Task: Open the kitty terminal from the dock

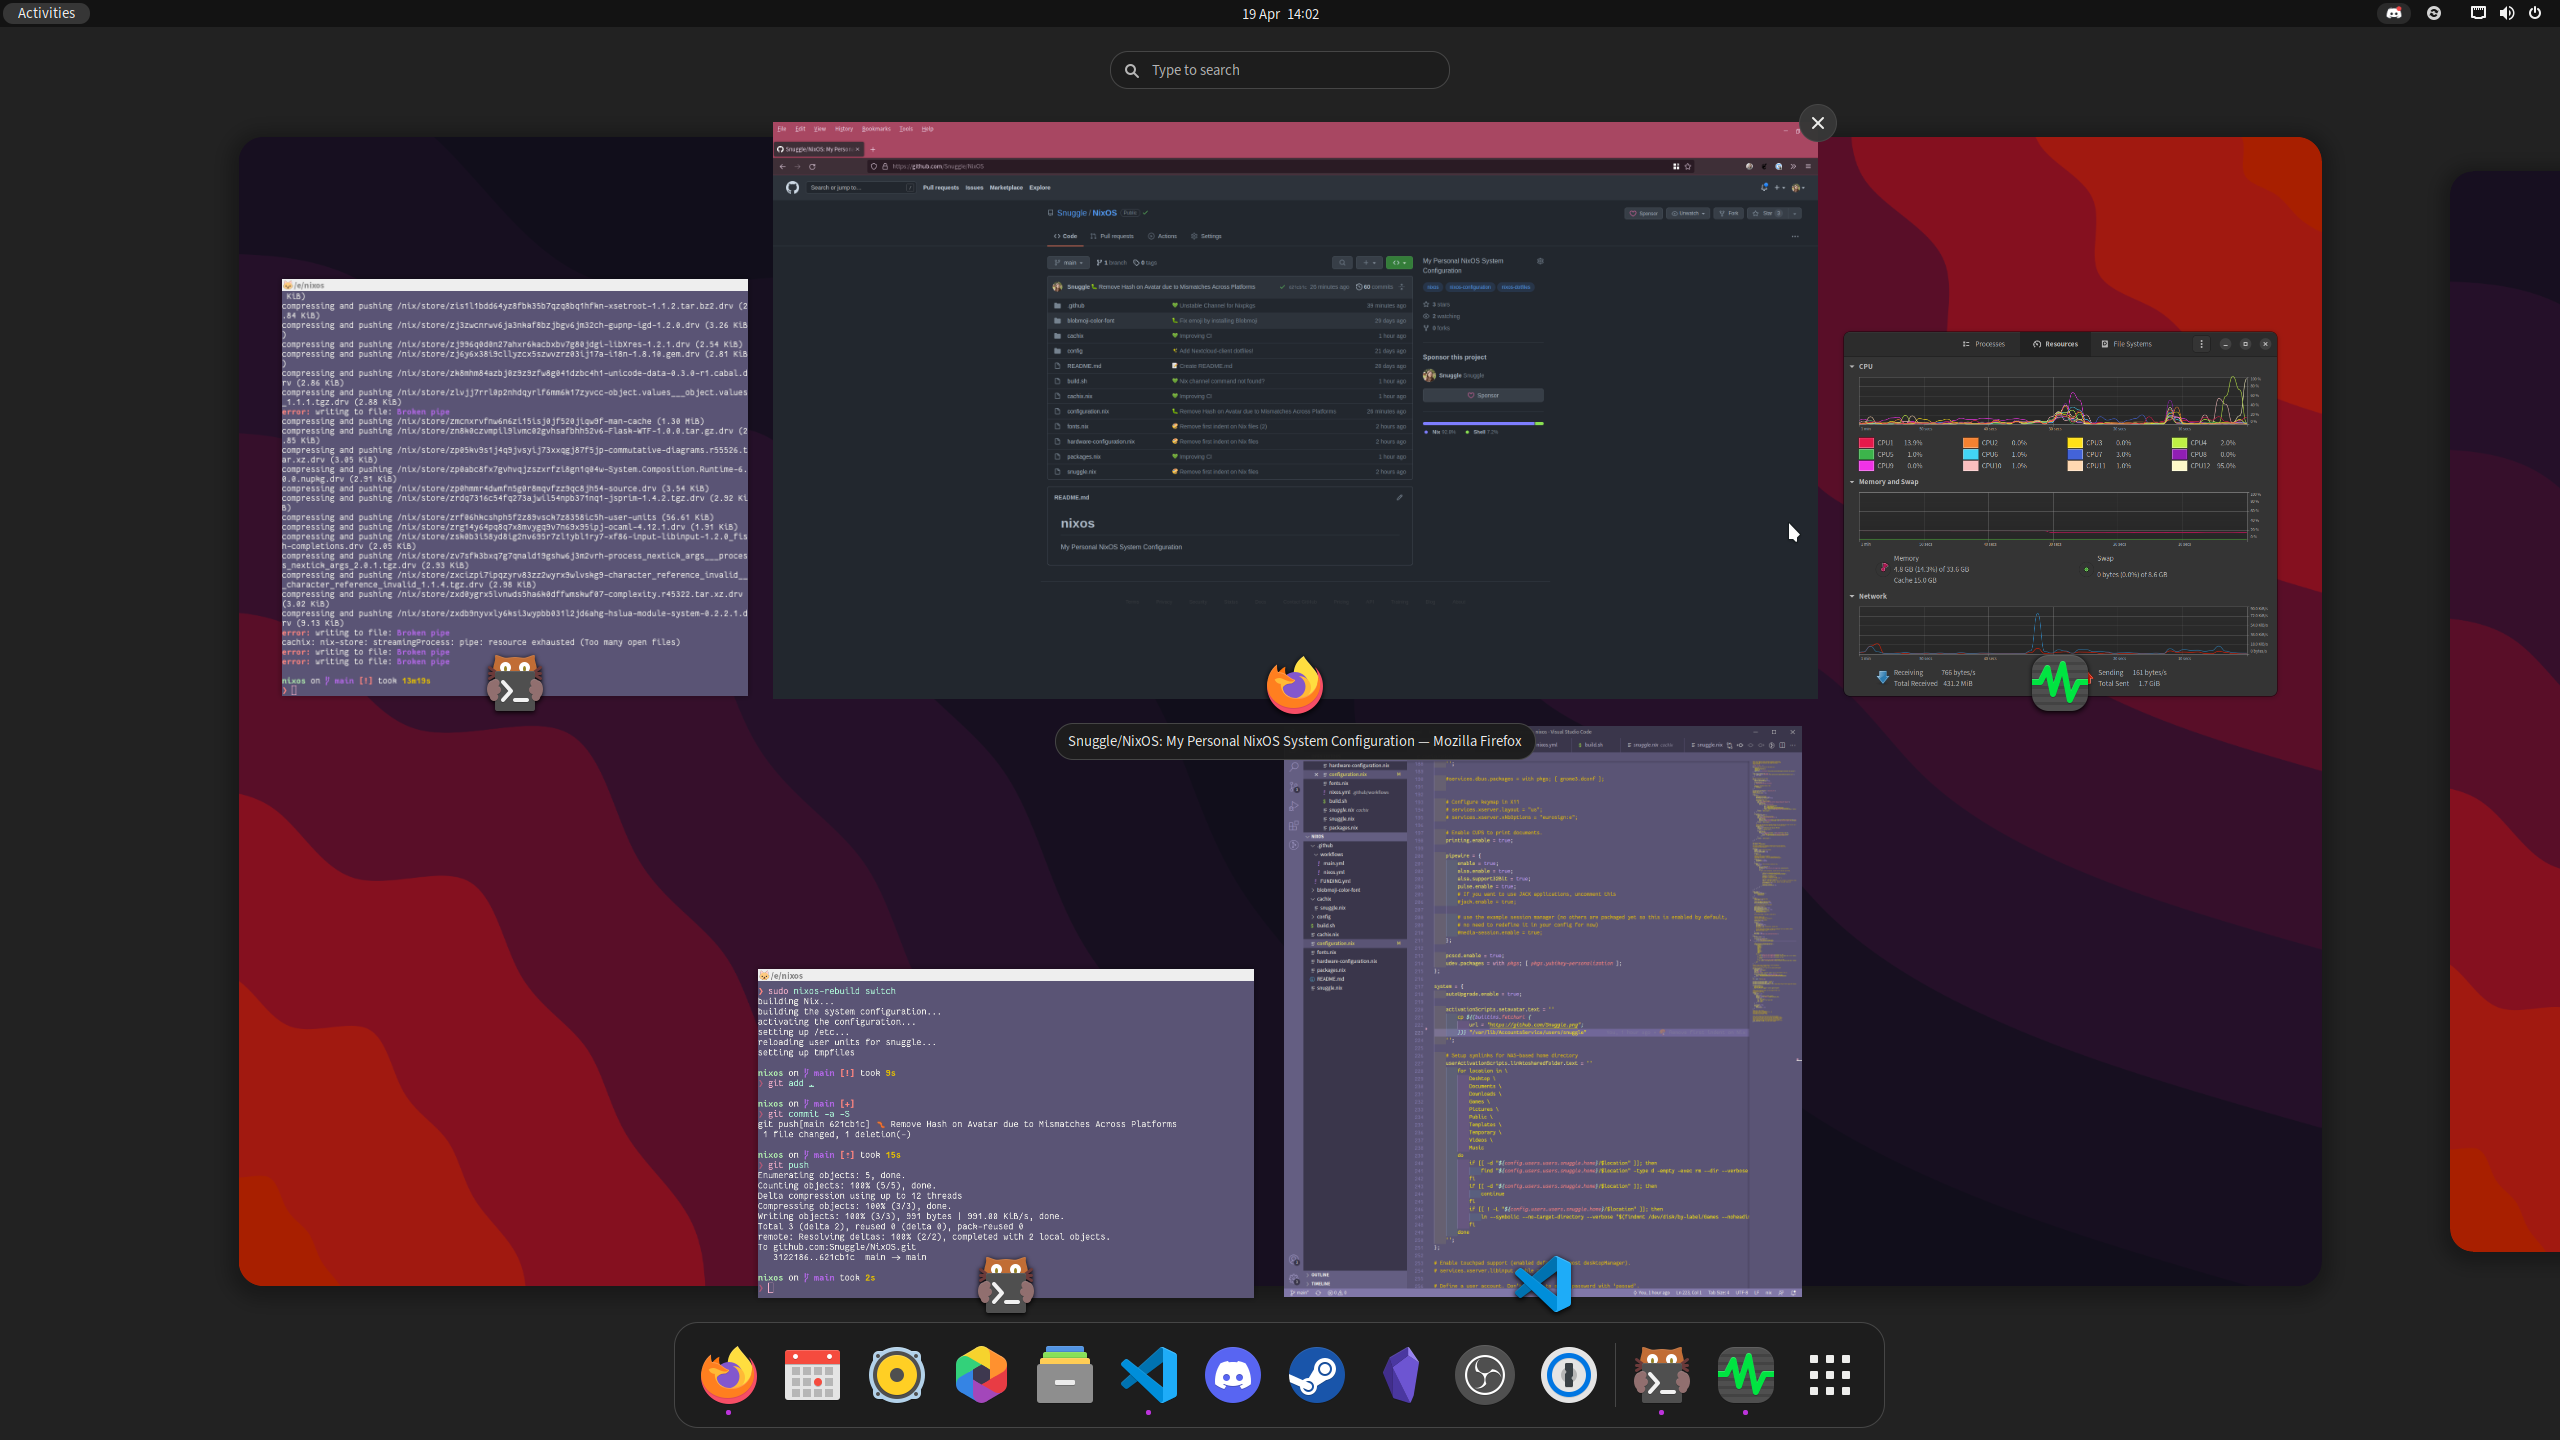Action: [x=1662, y=1375]
